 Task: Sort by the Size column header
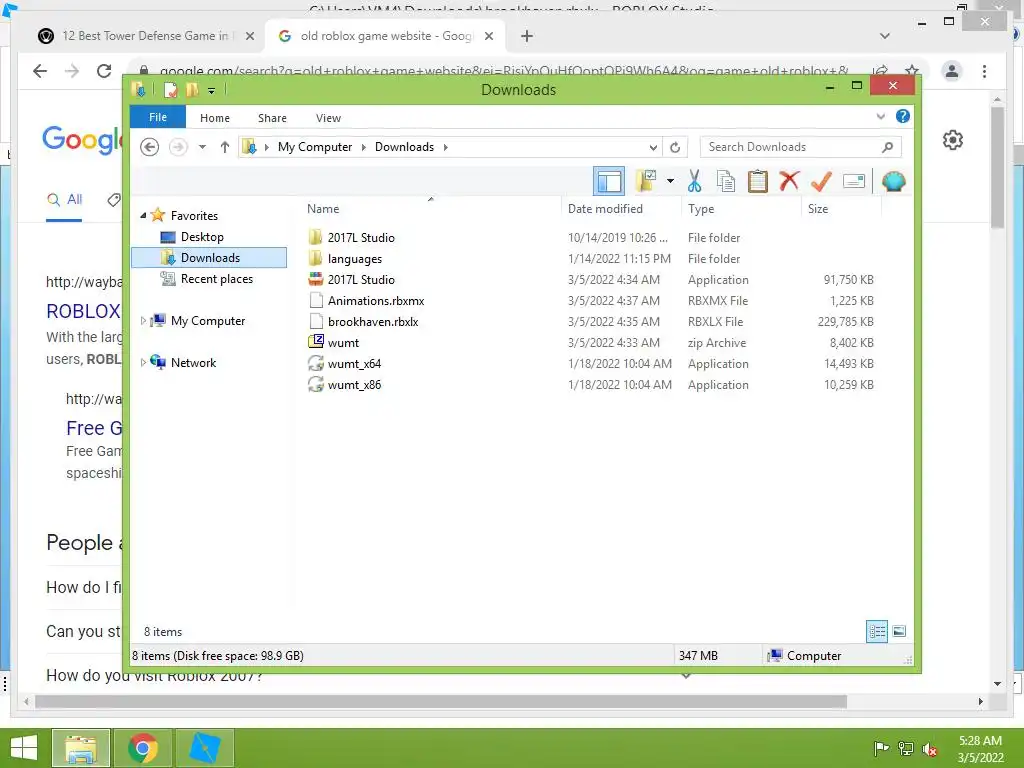click(x=842, y=208)
